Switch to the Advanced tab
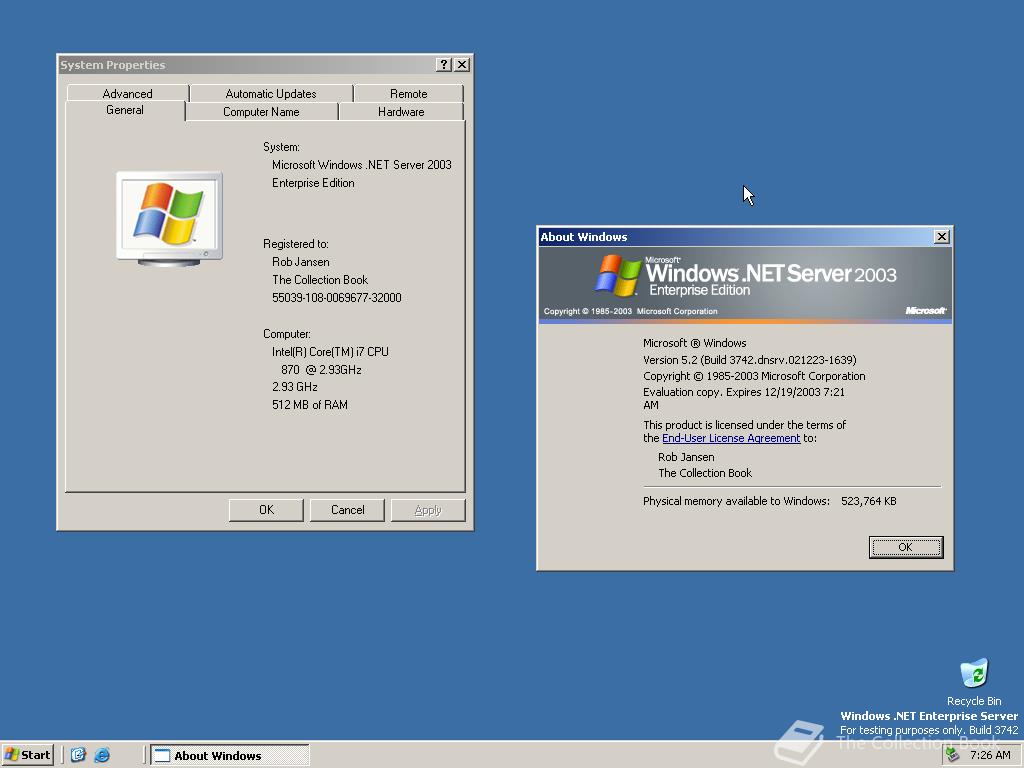1024x768 pixels. tap(127, 93)
